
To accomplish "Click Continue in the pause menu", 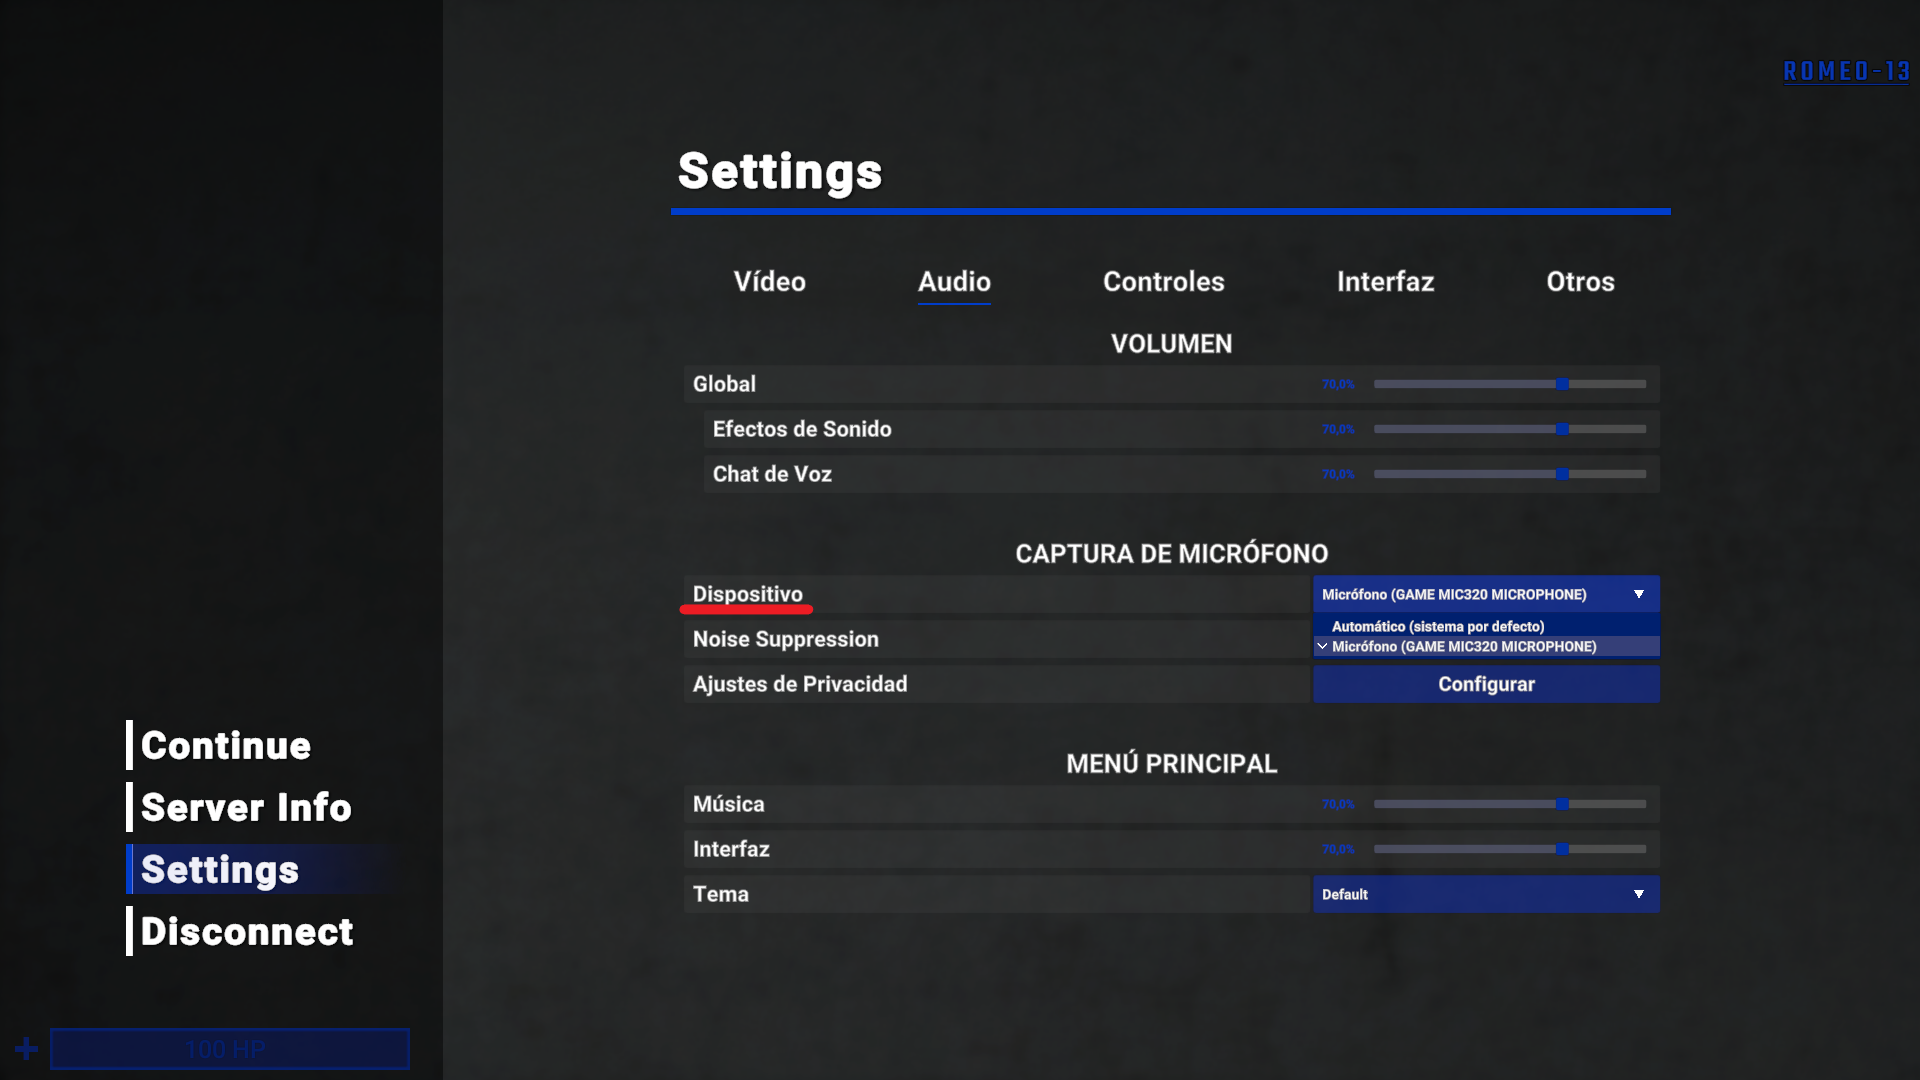I will 226,746.
